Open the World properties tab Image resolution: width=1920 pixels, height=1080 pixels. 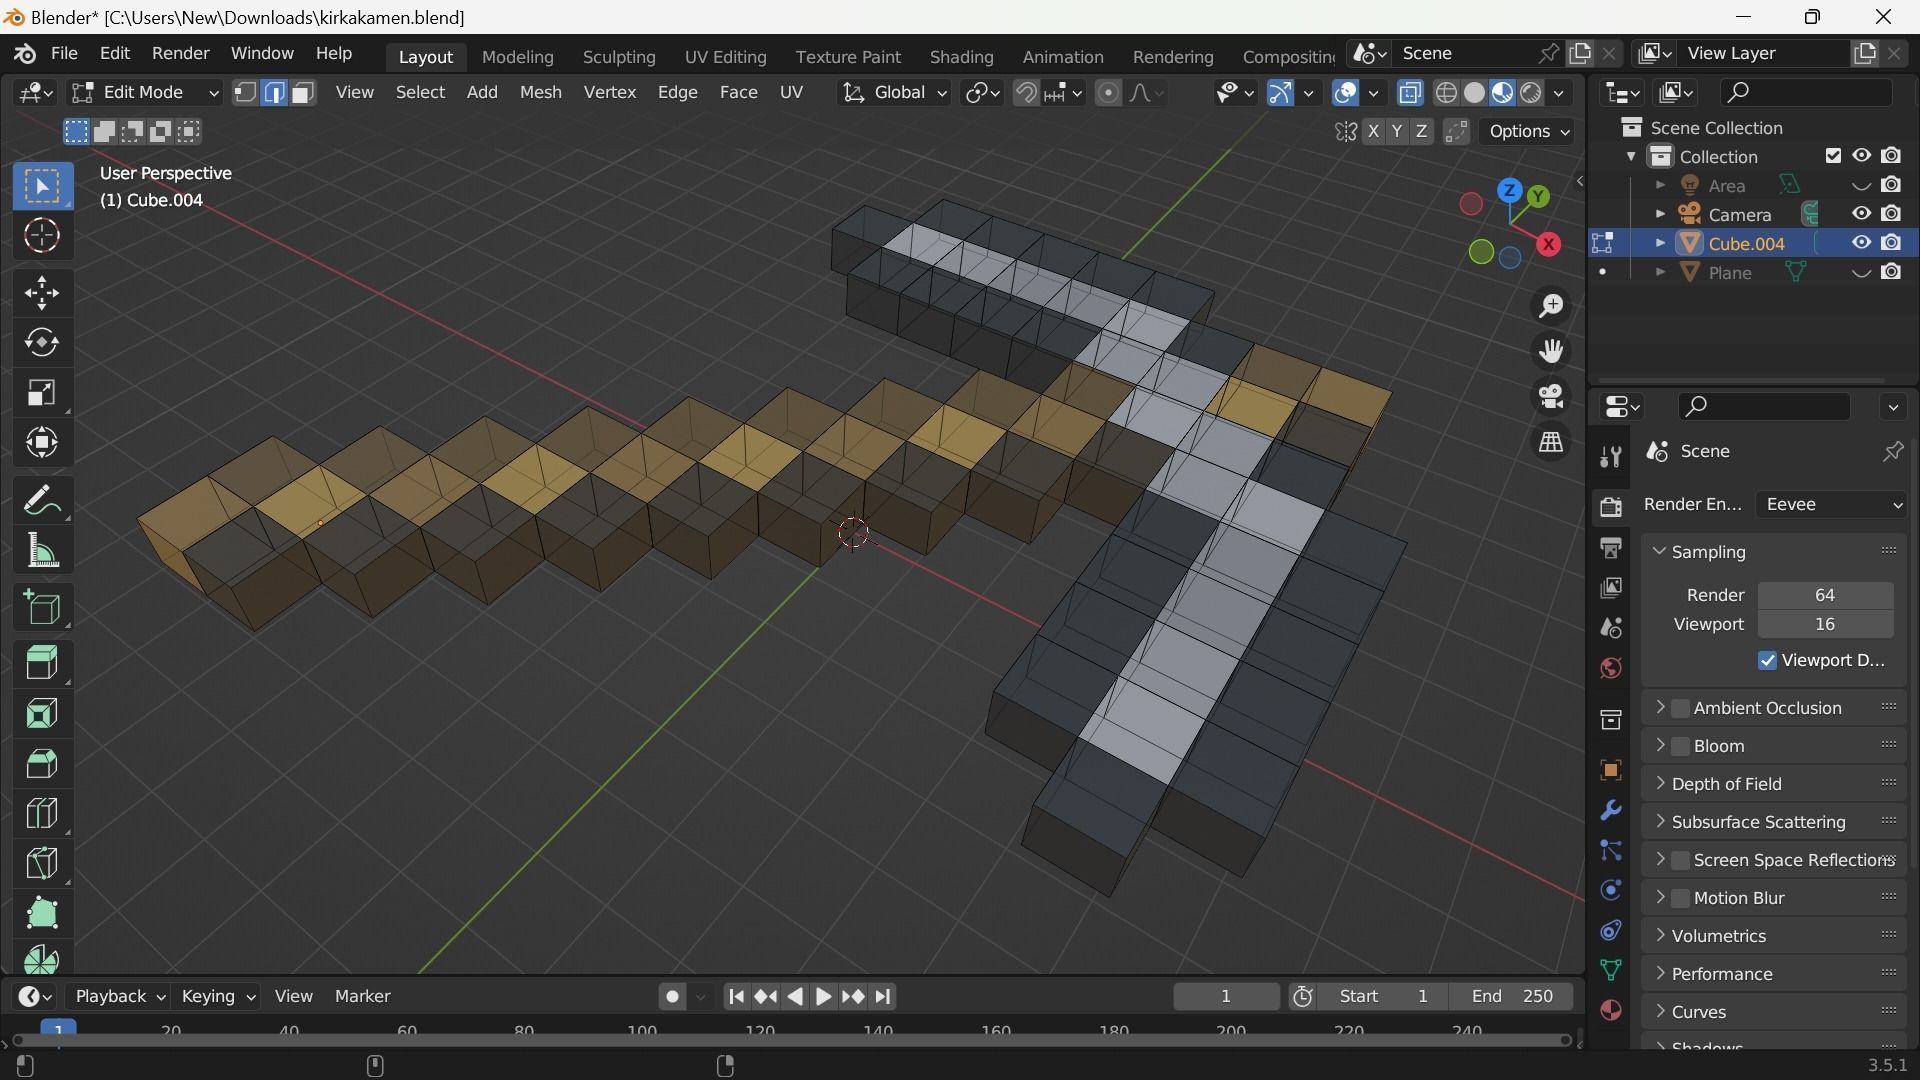click(1611, 668)
